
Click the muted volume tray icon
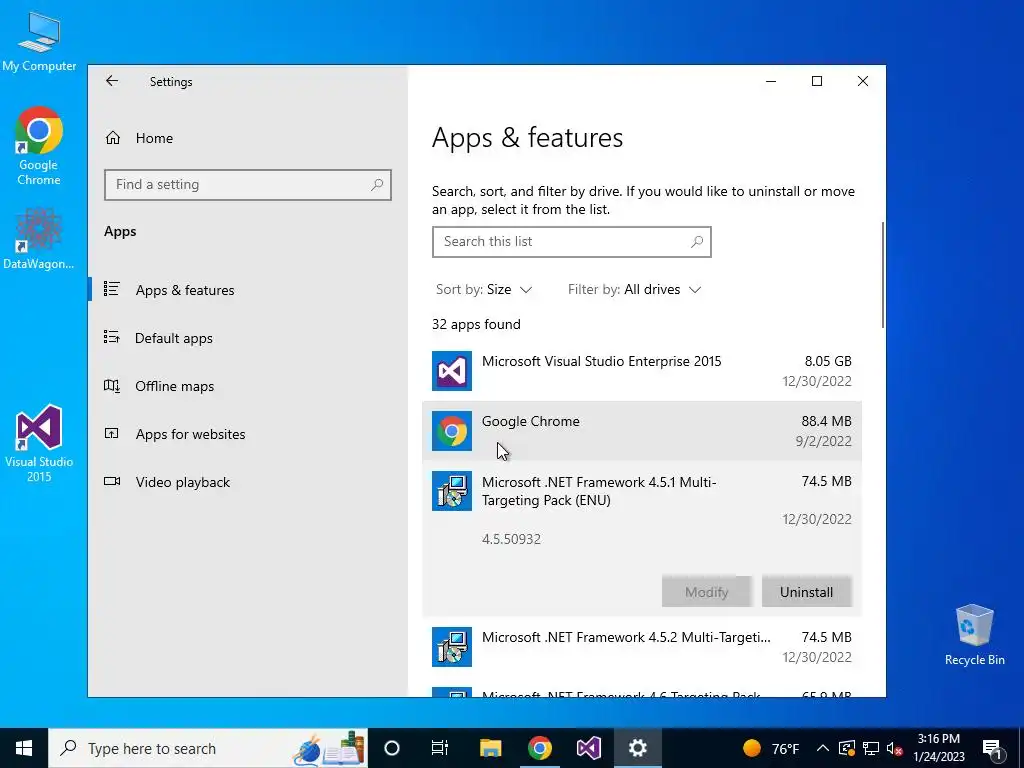[894, 748]
